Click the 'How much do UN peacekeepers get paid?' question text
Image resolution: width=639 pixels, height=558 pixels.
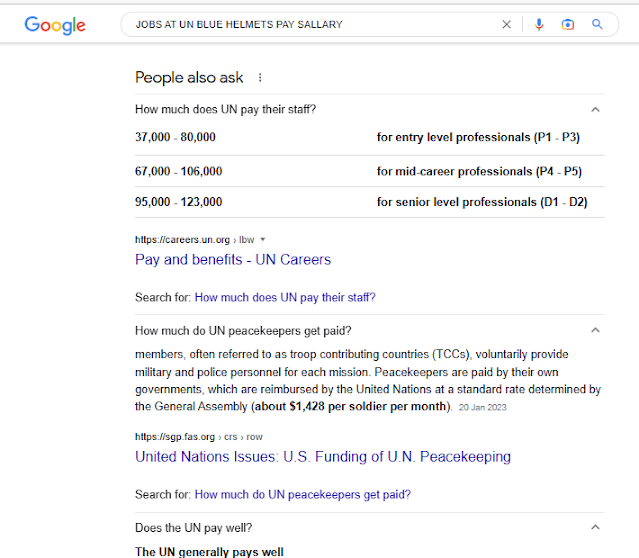pyautogui.click(x=243, y=331)
